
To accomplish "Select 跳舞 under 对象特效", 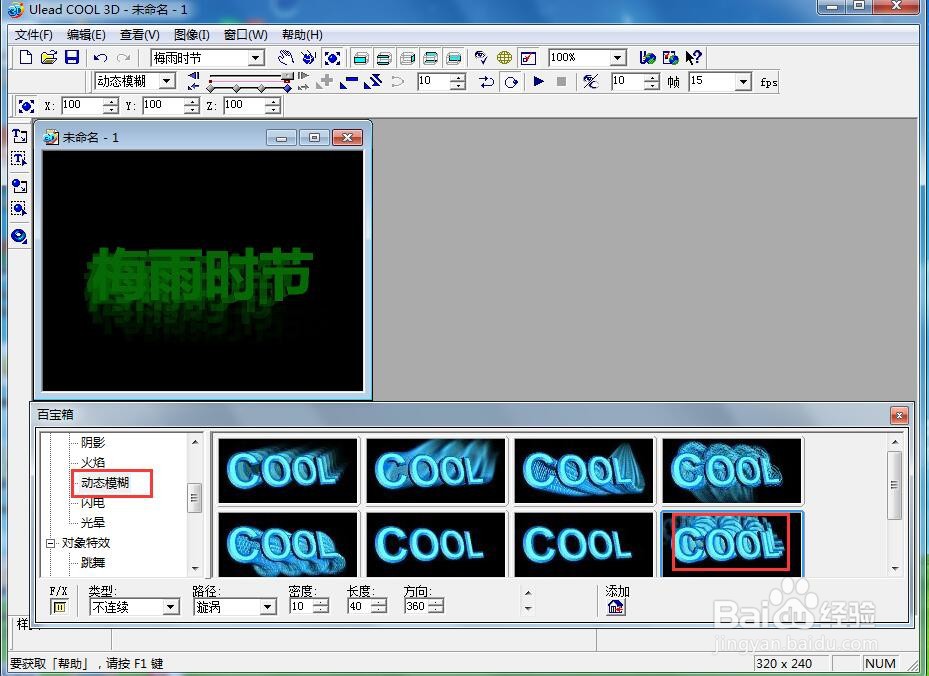I will [93, 563].
